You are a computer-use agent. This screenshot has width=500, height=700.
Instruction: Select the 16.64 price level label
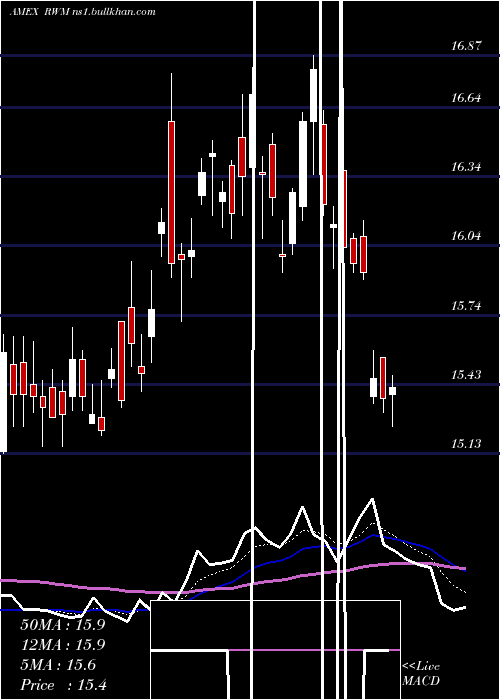click(466, 98)
